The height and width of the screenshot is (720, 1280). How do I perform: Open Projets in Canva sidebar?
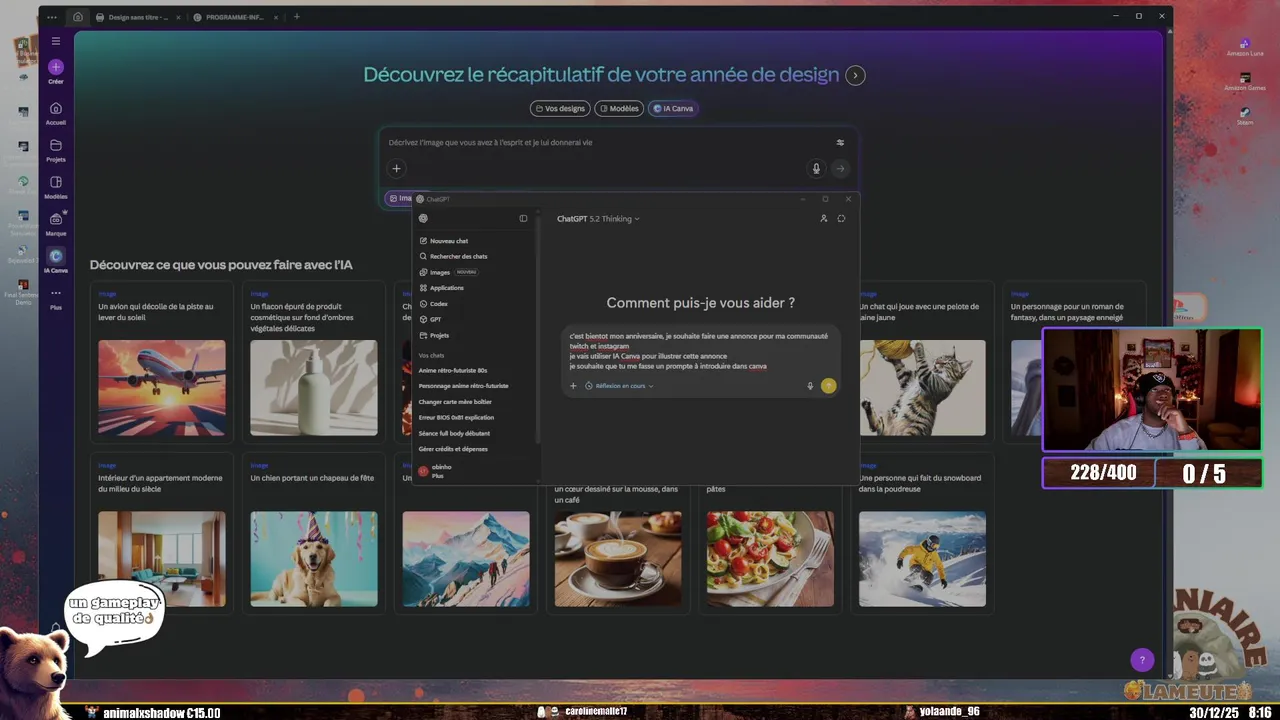tap(56, 150)
